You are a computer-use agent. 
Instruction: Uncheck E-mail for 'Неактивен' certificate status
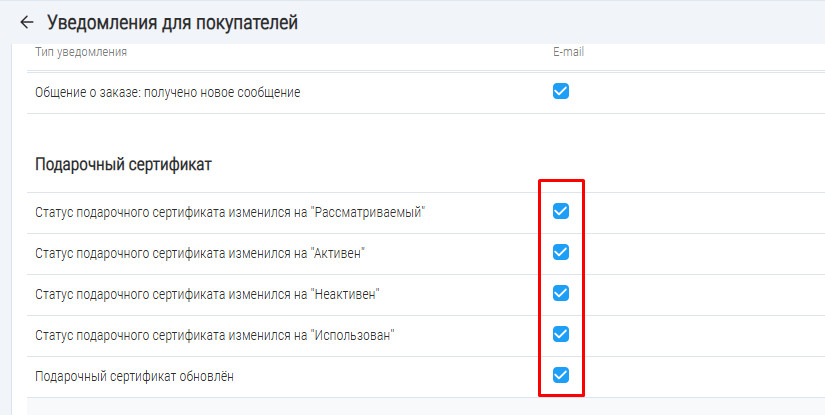click(x=561, y=293)
